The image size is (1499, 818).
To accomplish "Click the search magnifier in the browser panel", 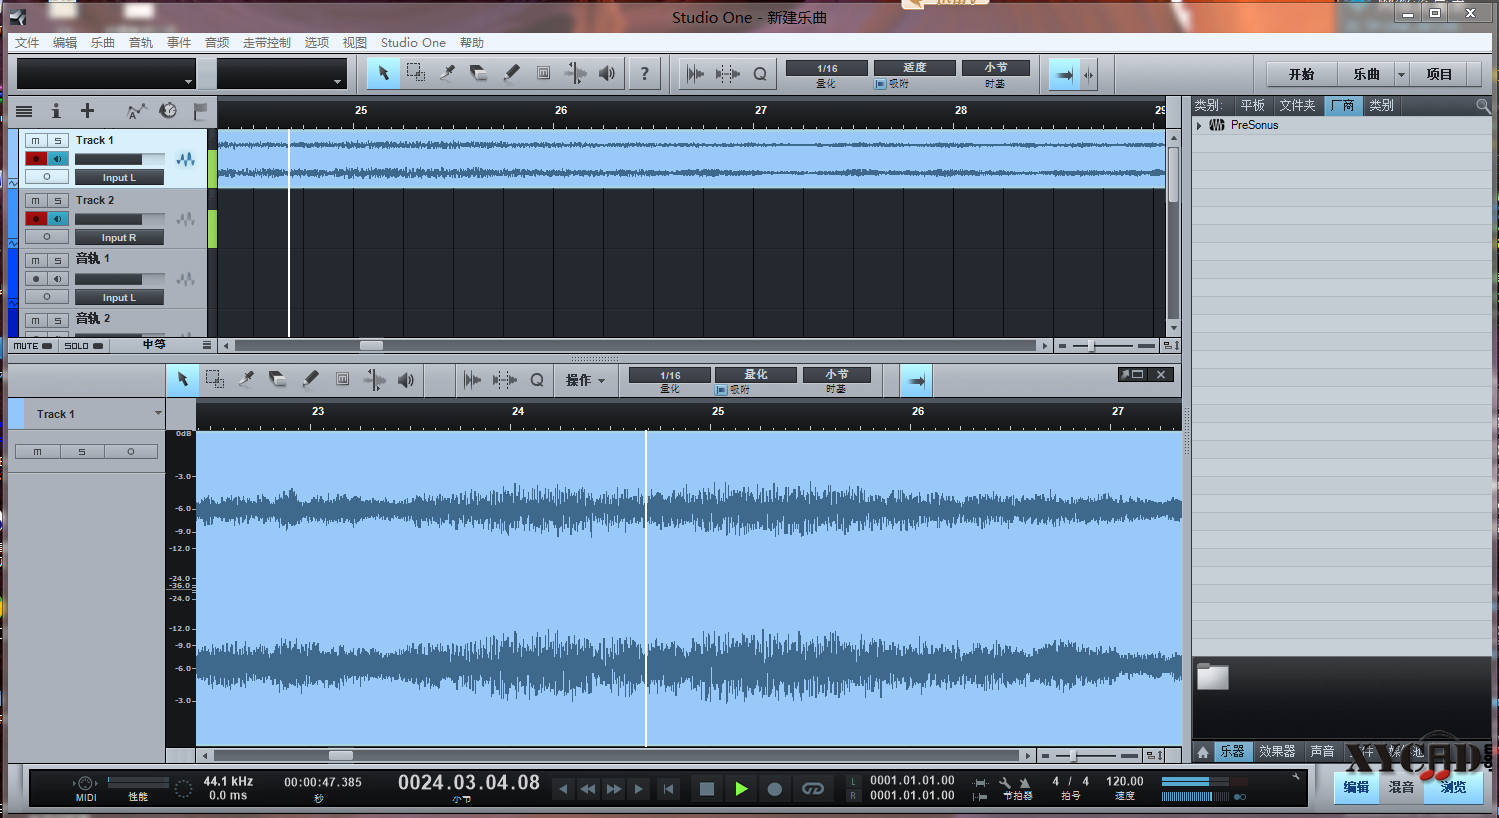I will (x=1483, y=106).
